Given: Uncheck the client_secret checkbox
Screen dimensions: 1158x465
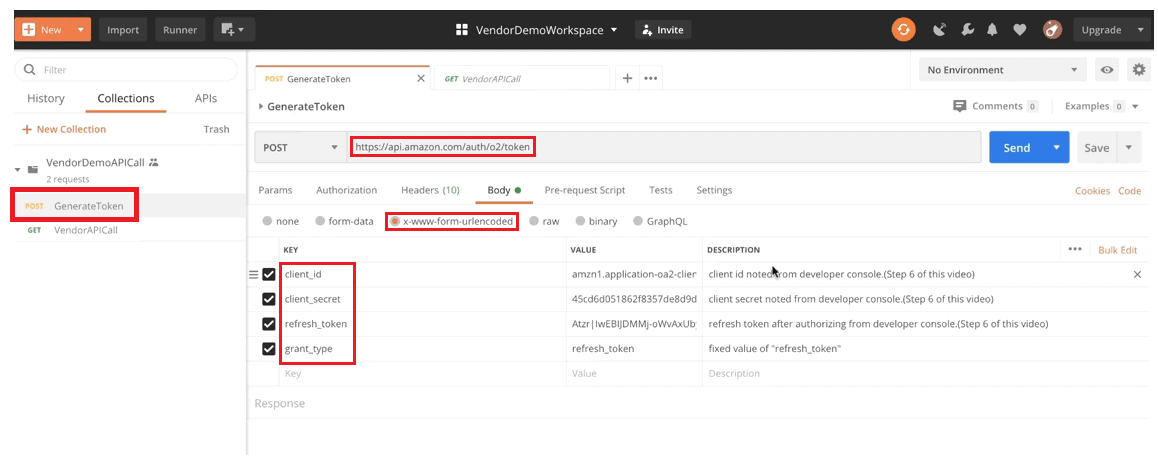Looking at the screenshot, I should point(269,300).
